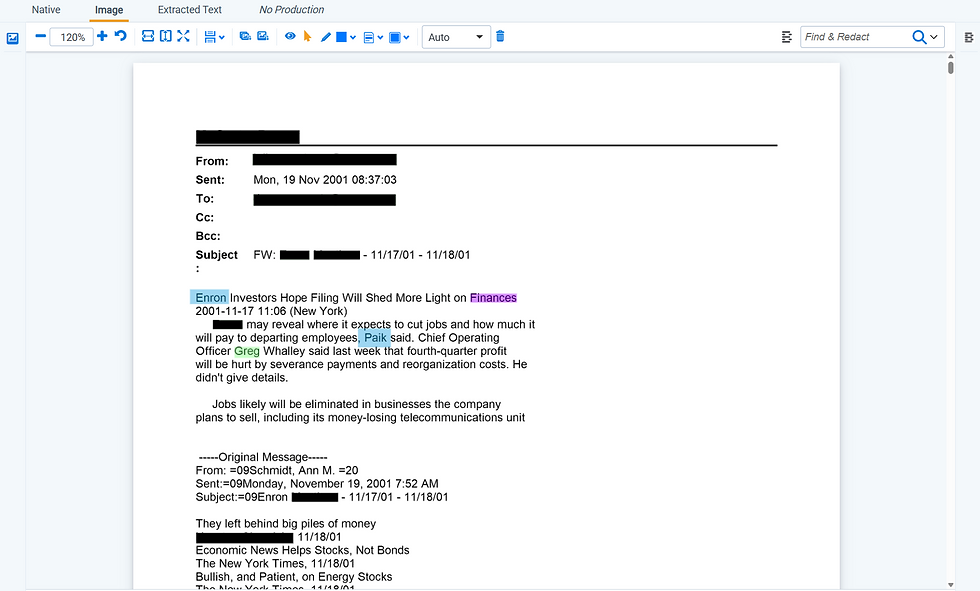Select the blue redaction box tool
This screenshot has height=591, width=980.
tap(341, 37)
